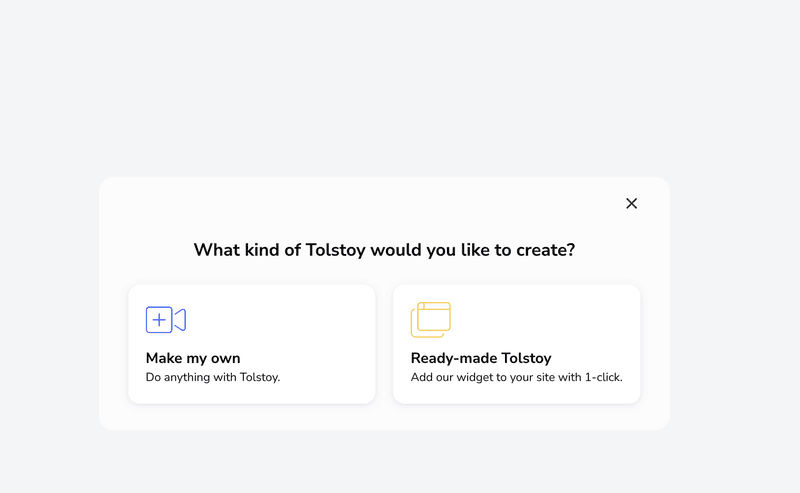Close the dialog with the X icon
Screen dimensions: 800x493
pos(631,203)
